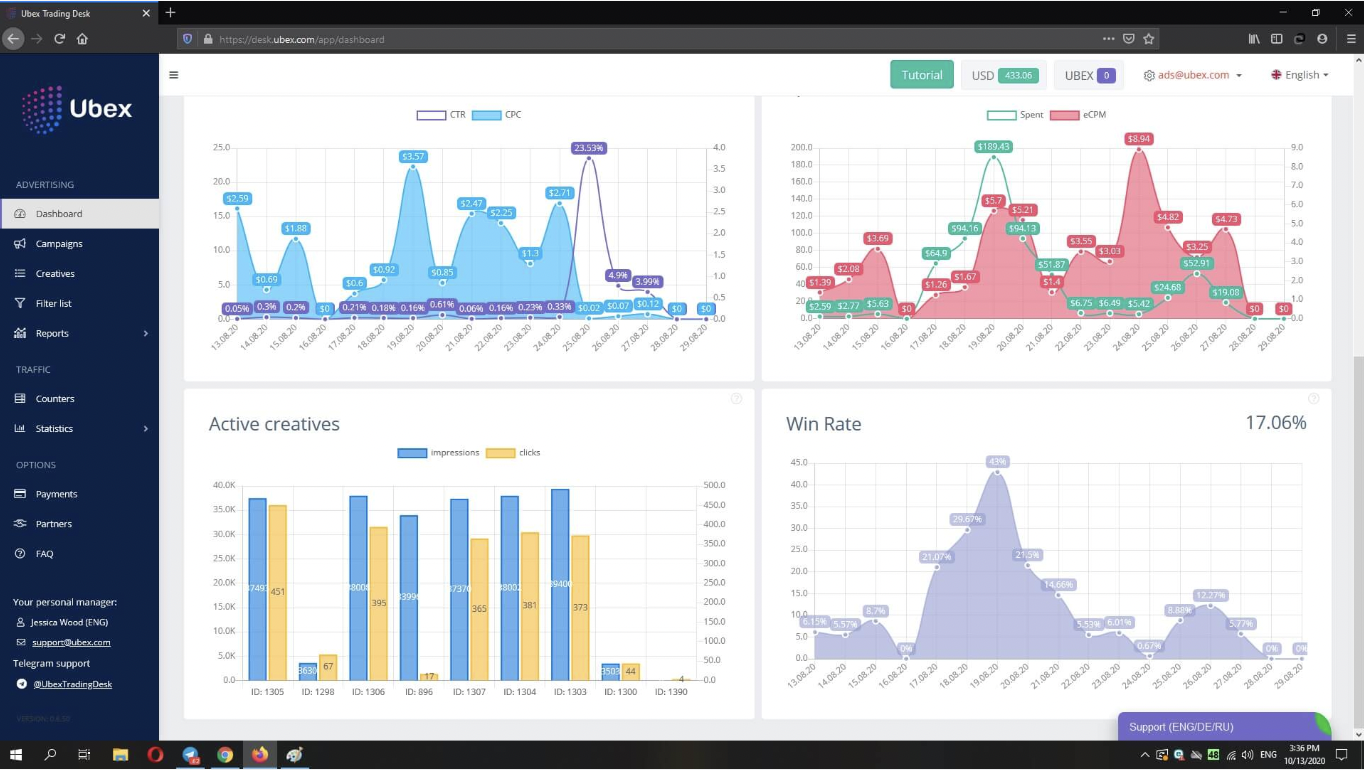Click the green Tutorial button

click(921, 75)
